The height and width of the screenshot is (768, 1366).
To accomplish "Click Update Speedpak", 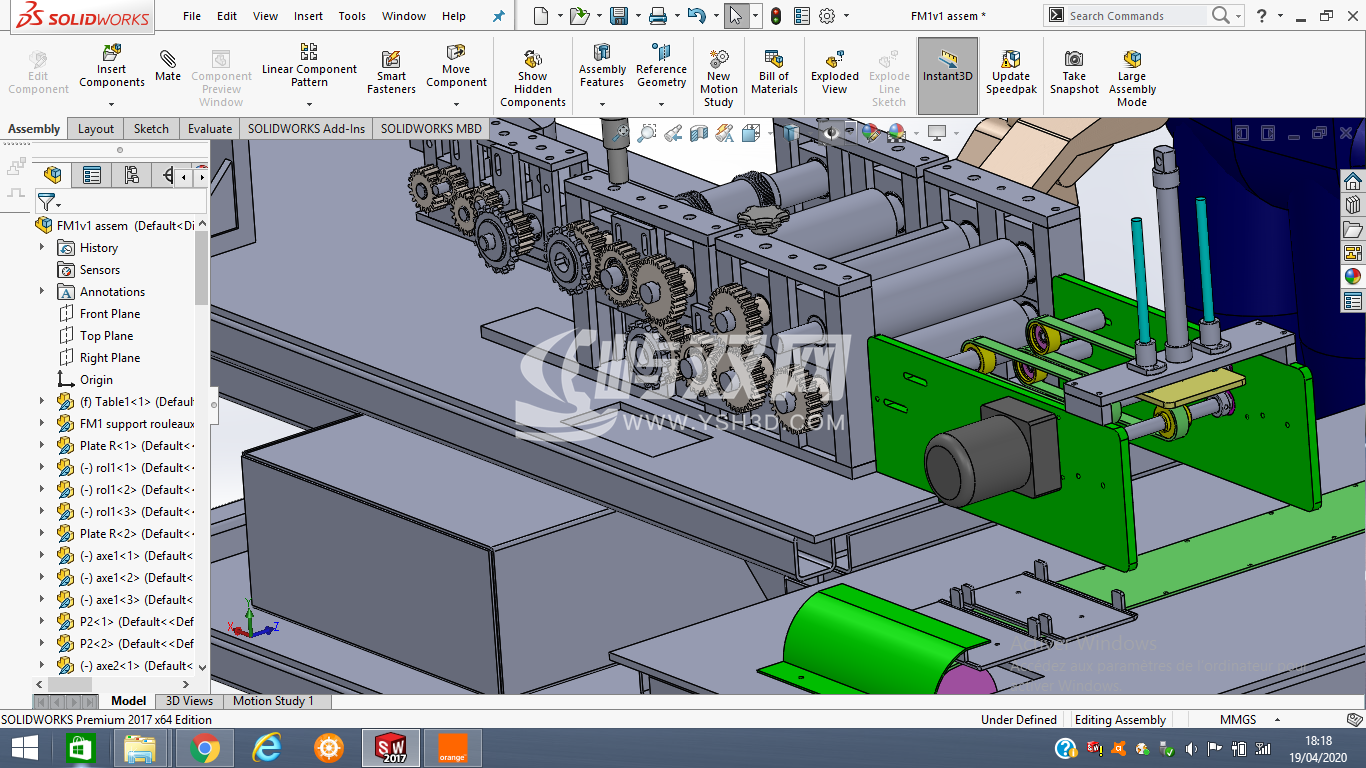I will tap(1011, 73).
